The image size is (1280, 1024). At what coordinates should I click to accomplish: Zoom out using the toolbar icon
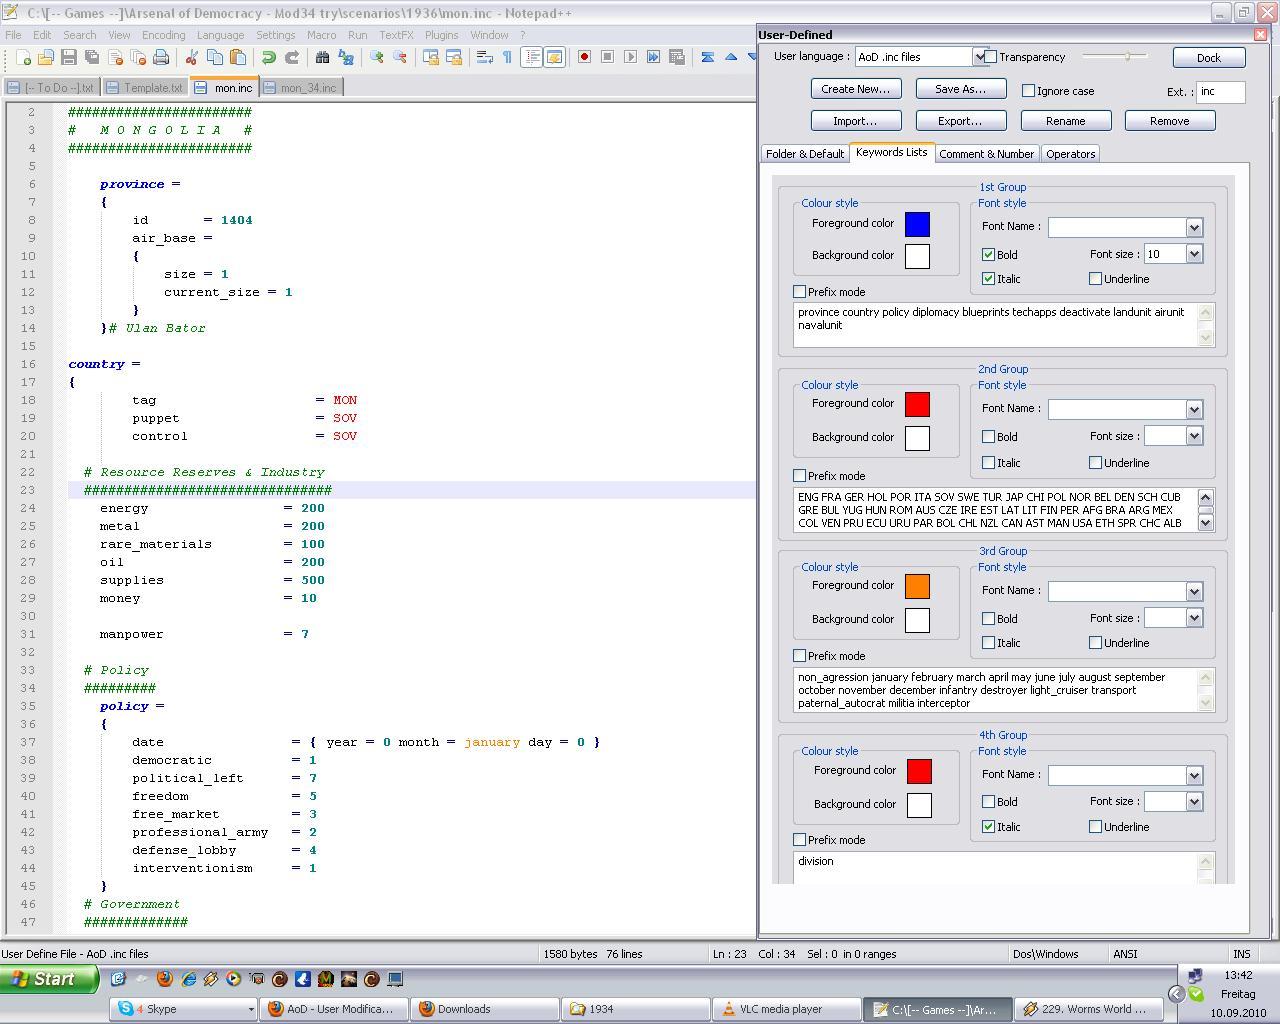(399, 58)
